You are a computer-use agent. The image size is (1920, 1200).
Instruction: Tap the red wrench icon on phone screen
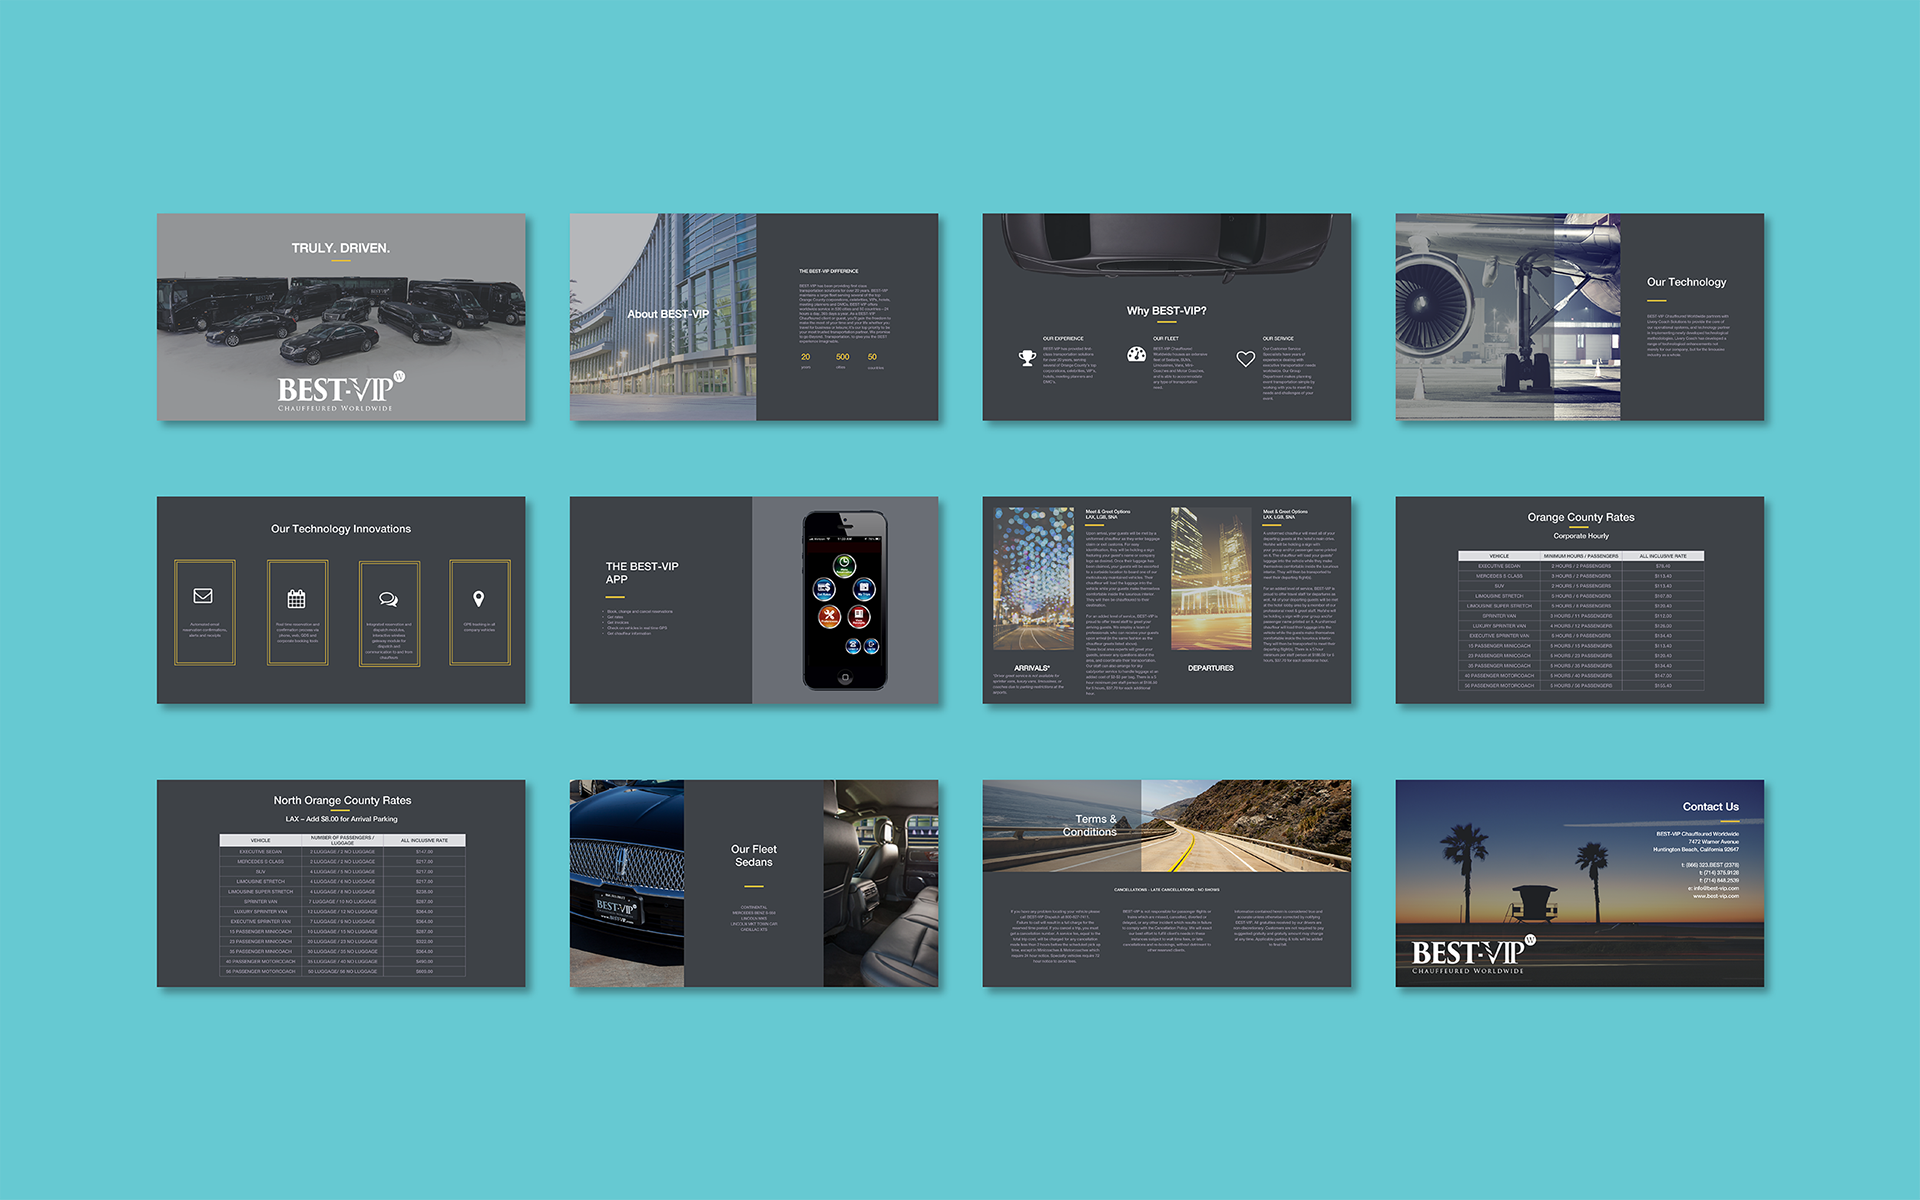pos(829,616)
